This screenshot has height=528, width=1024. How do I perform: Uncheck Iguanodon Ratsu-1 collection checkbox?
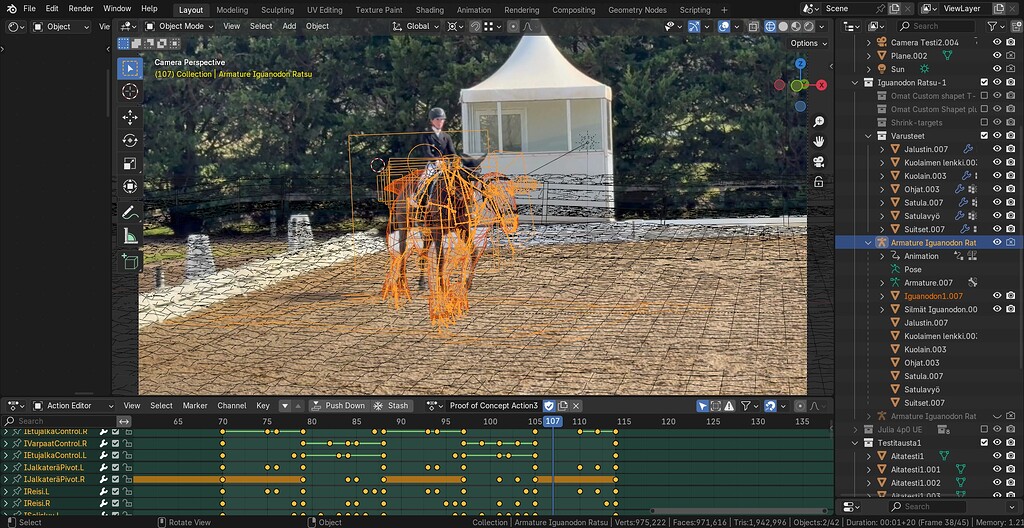[x=984, y=82]
